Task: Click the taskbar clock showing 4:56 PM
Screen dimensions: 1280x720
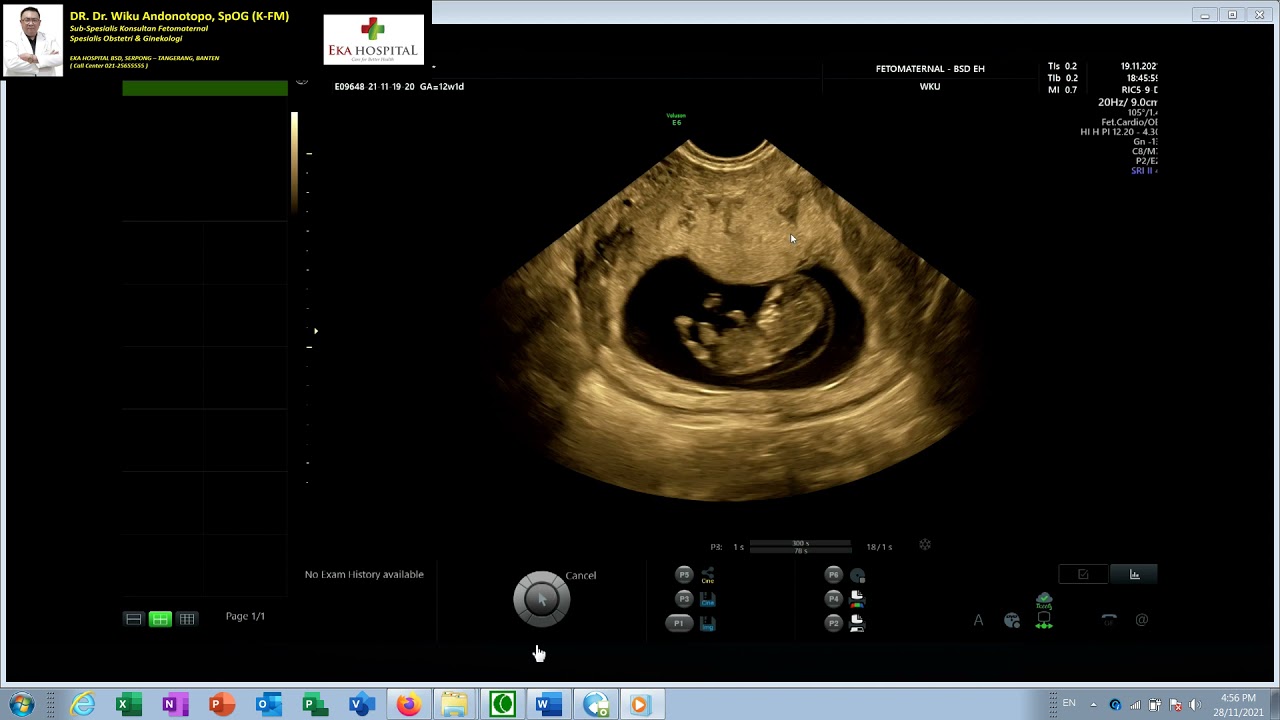Action: 1238,705
